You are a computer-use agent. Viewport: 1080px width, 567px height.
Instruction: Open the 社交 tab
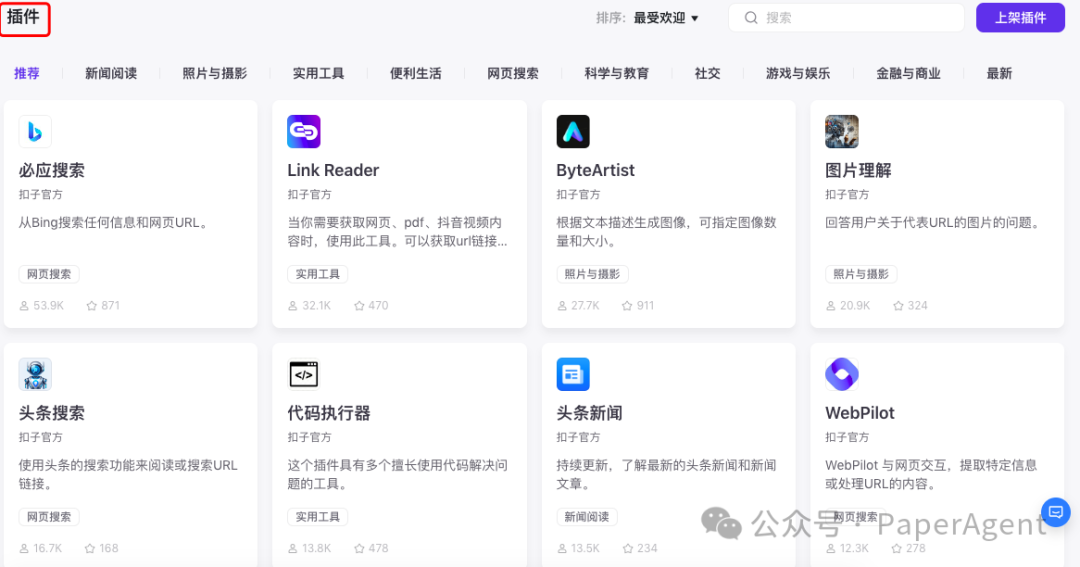coord(707,74)
